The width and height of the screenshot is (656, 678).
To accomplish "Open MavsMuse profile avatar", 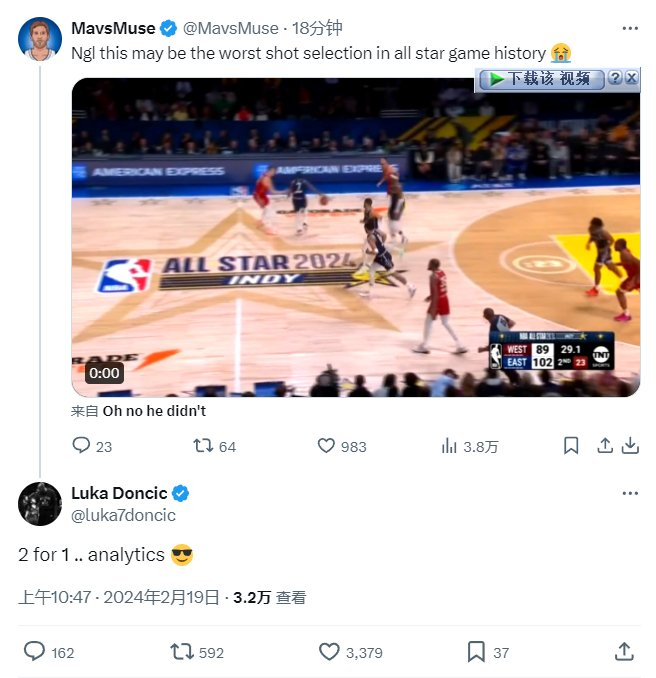I will tap(40, 39).
